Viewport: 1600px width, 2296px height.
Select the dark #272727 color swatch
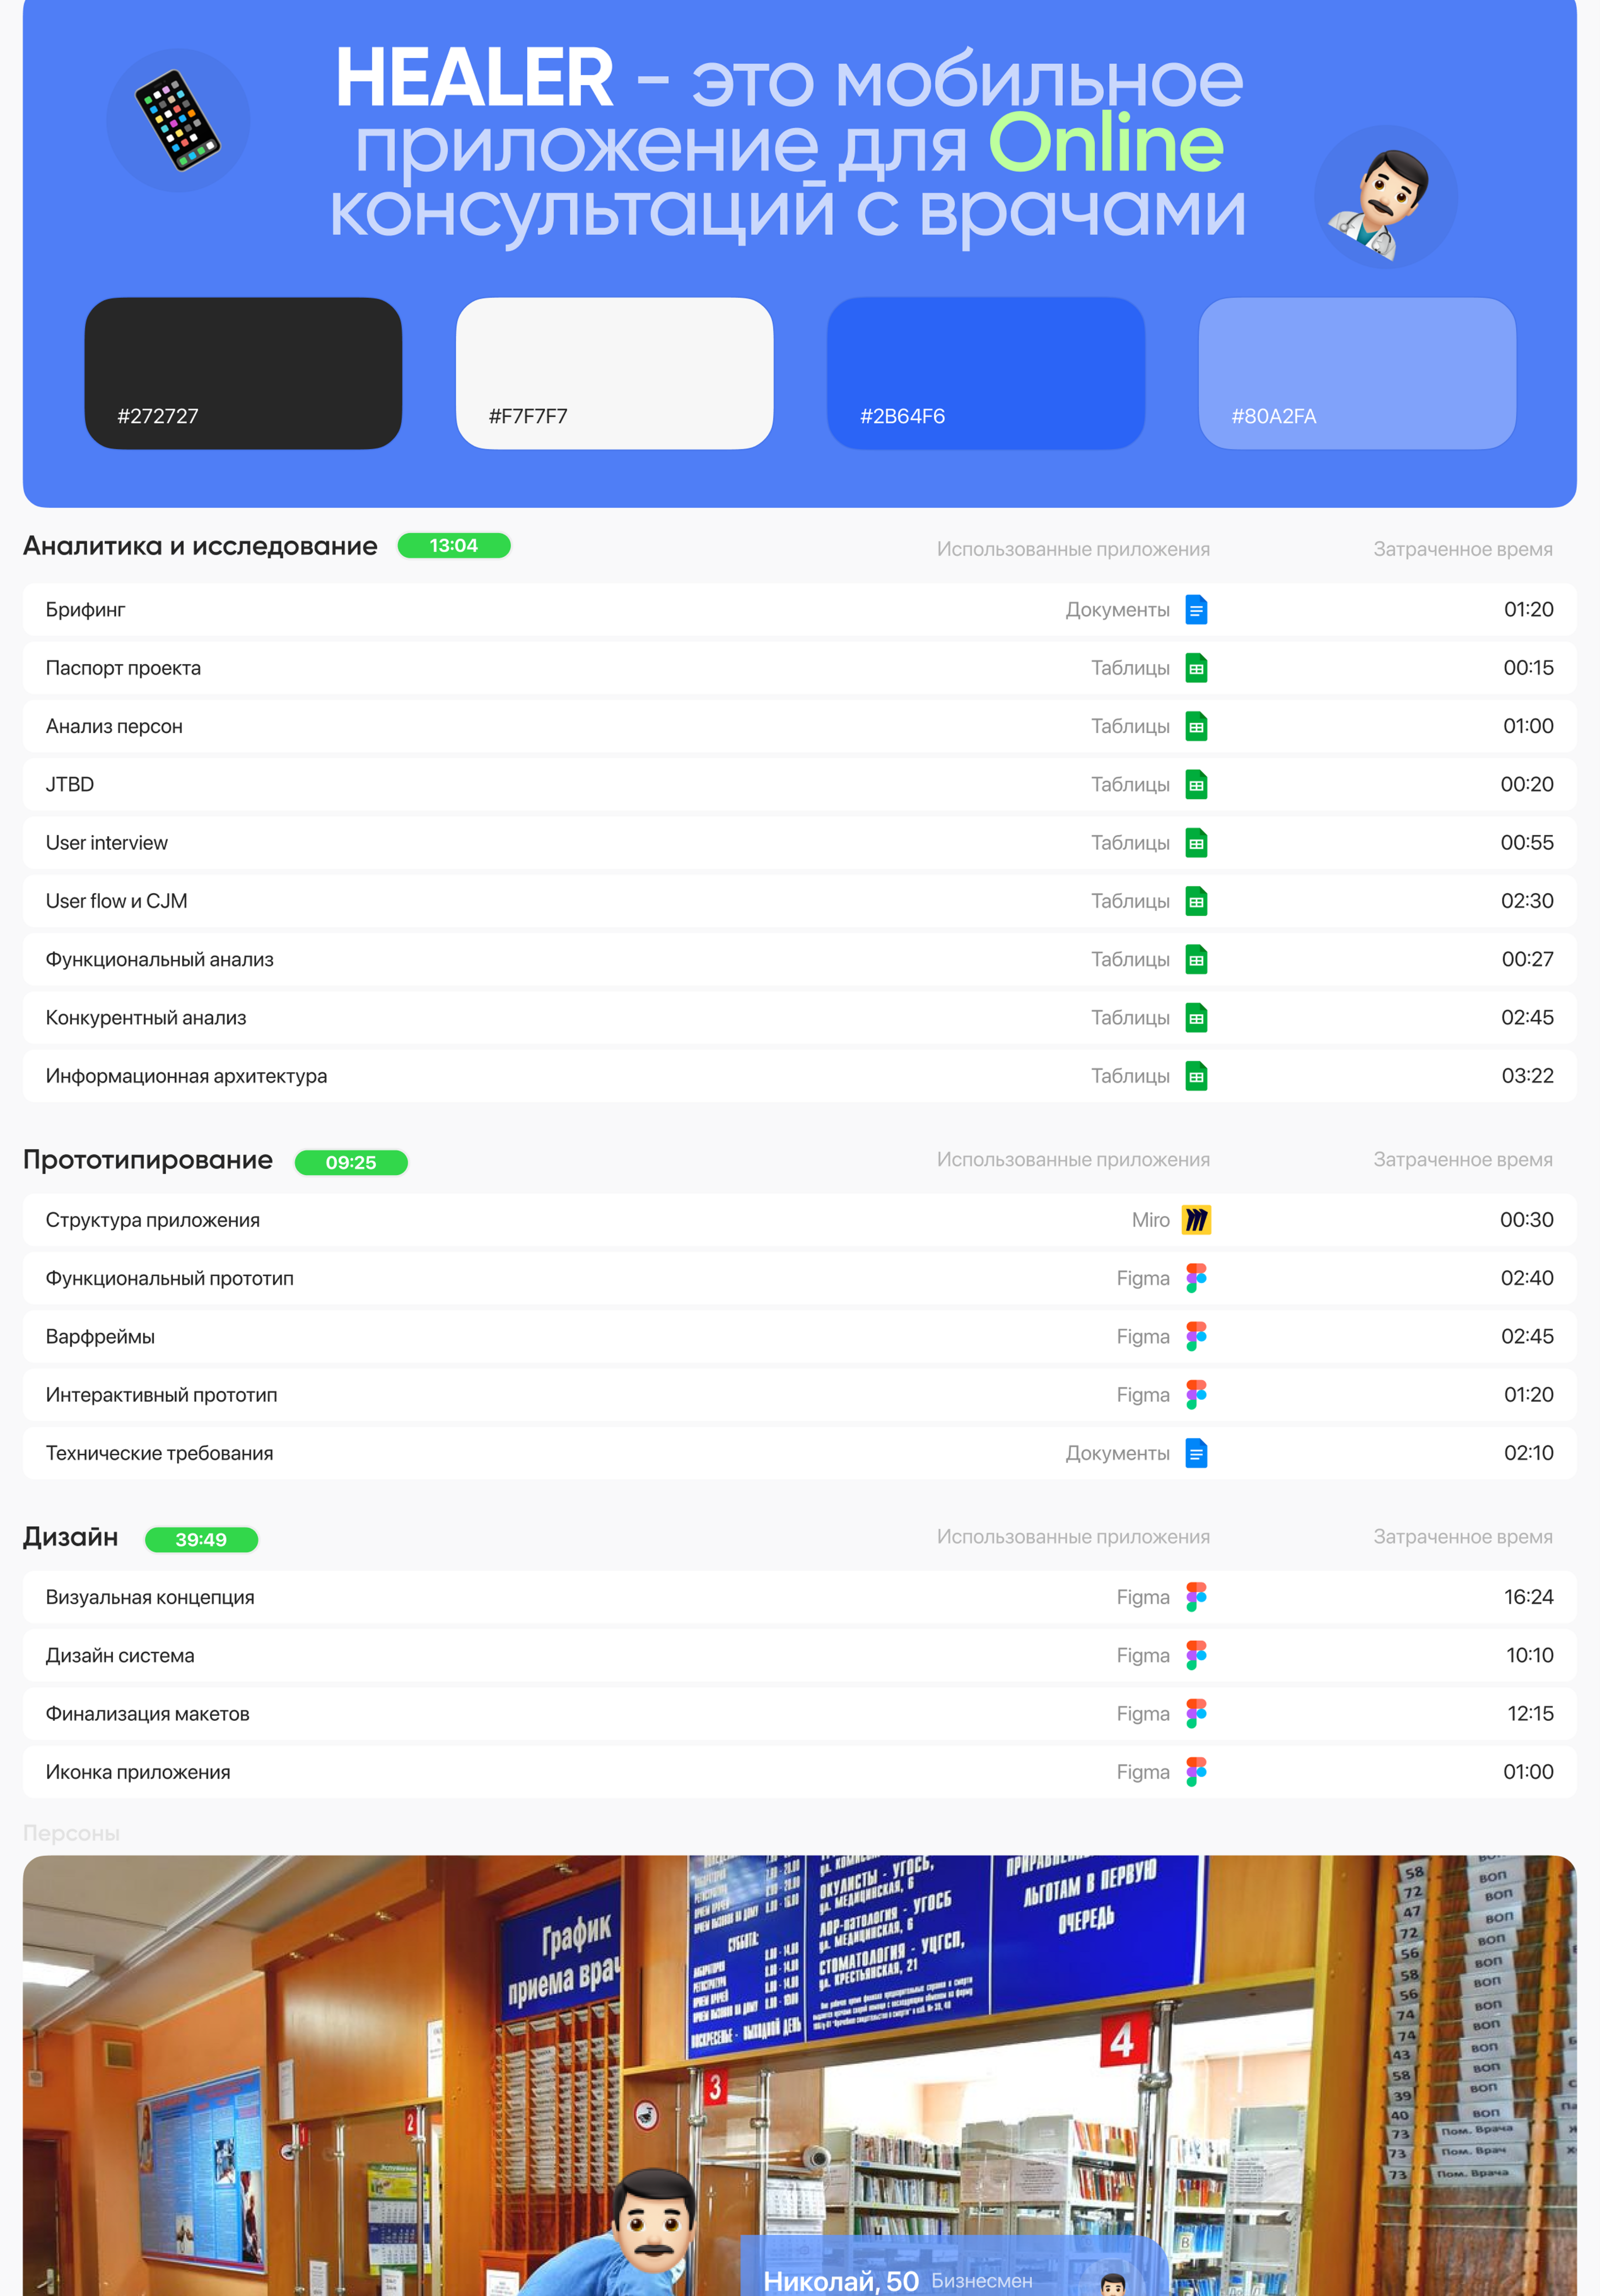click(x=243, y=373)
